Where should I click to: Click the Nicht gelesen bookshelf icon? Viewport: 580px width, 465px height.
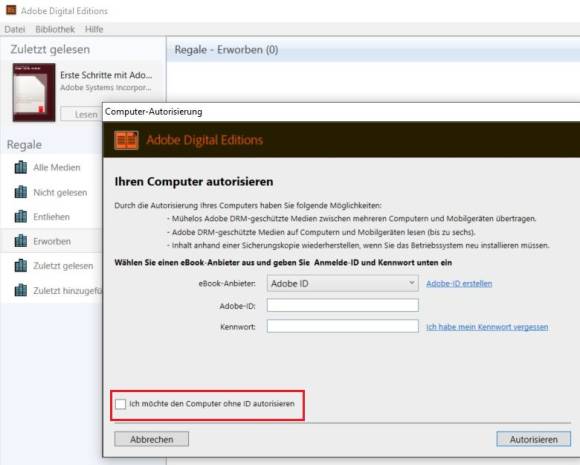[x=21, y=192]
